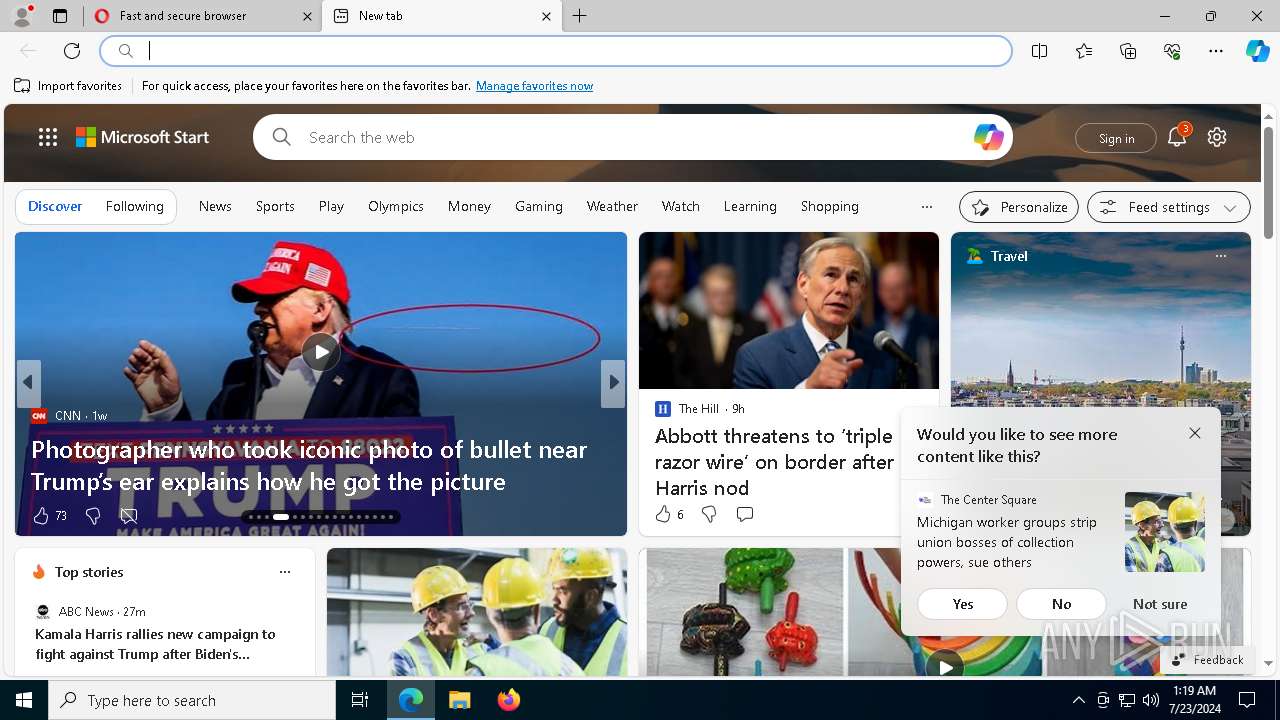Click the Copilot icon in web search box
1280x720 pixels.
click(988, 137)
